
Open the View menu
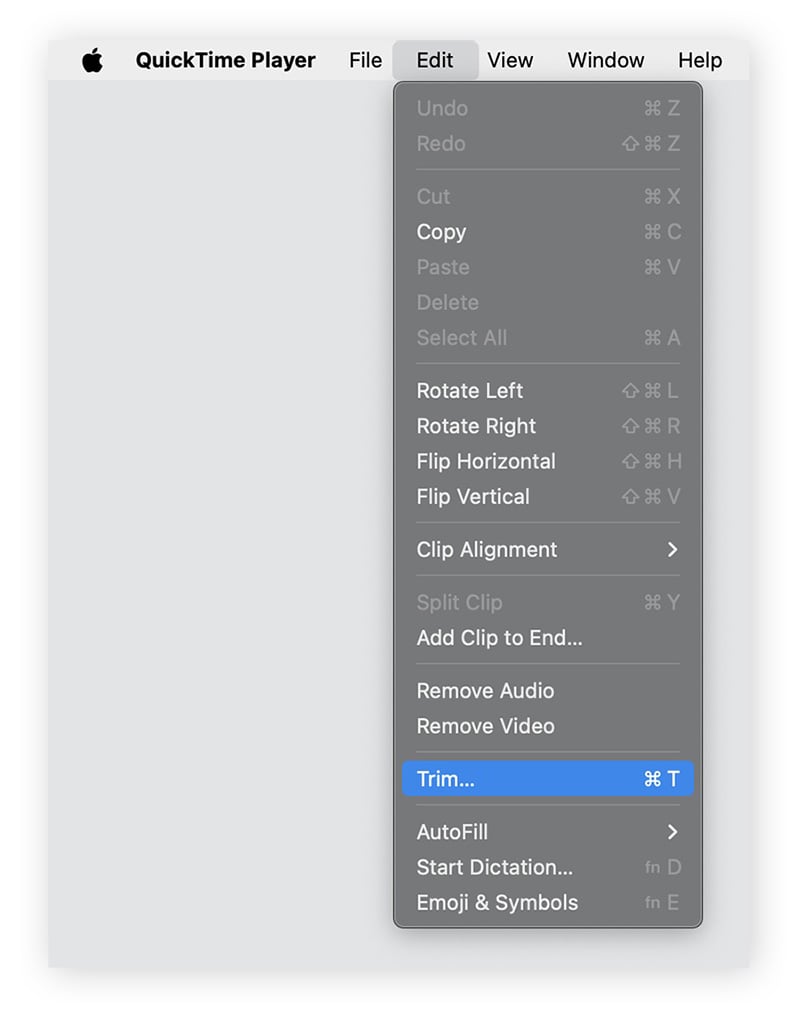pos(510,60)
